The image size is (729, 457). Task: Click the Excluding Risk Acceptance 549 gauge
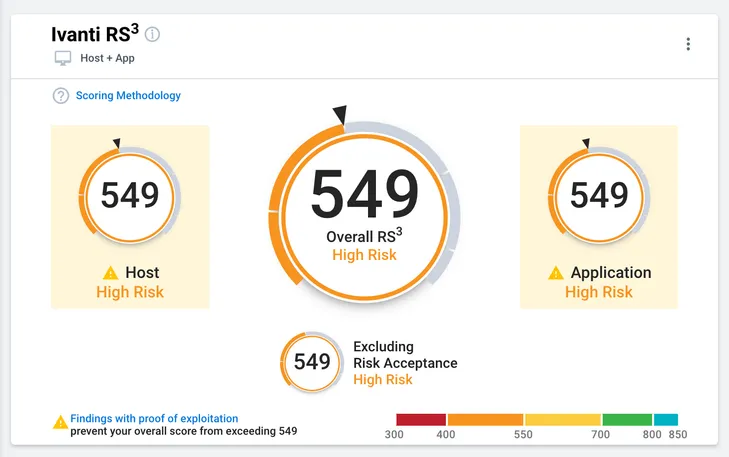pyautogui.click(x=312, y=362)
